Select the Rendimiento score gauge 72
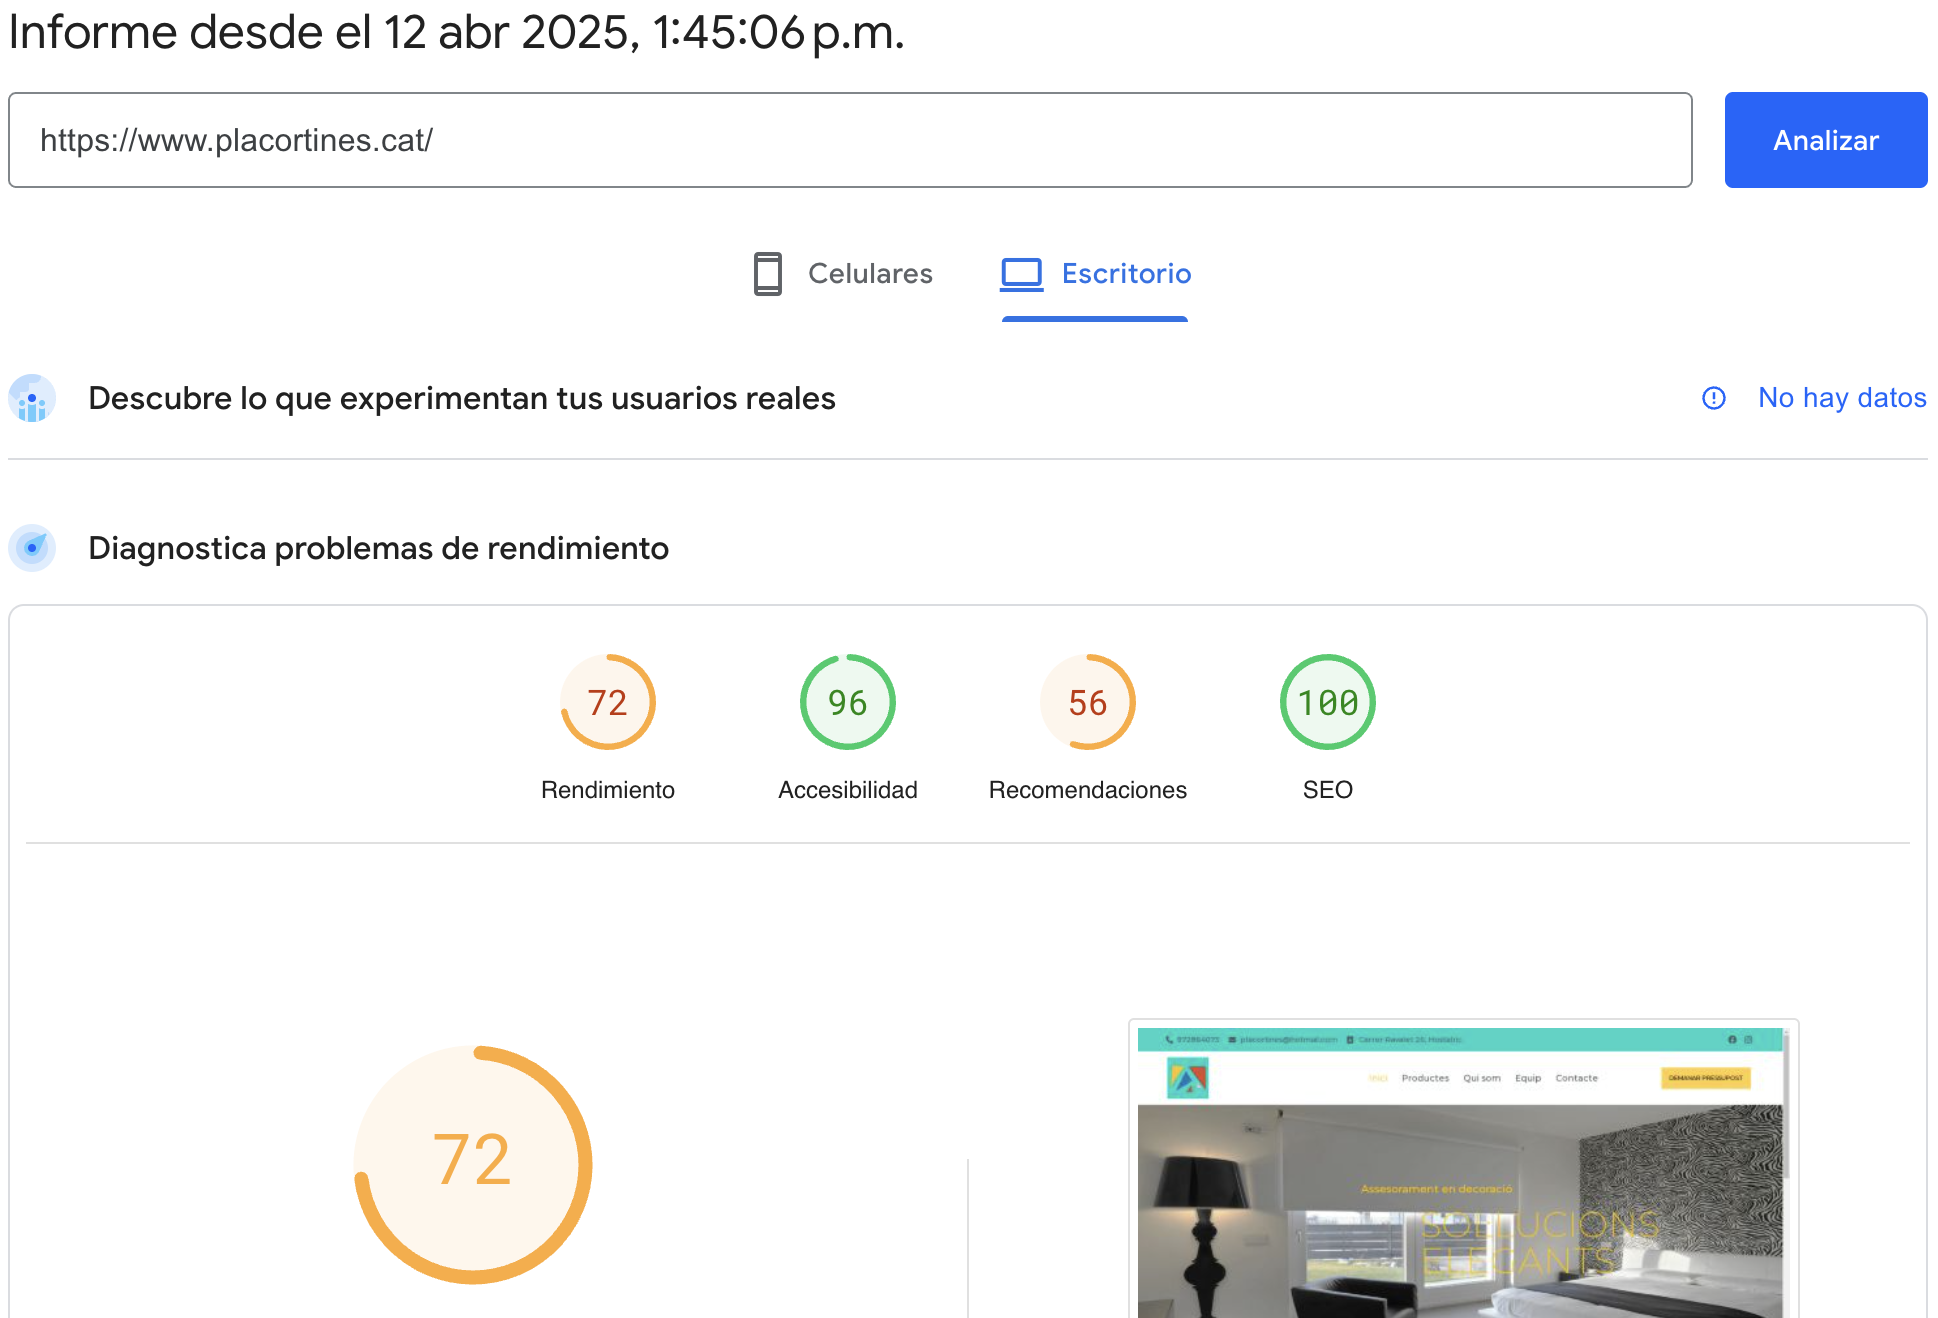This screenshot has height=1318, width=1938. (607, 702)
